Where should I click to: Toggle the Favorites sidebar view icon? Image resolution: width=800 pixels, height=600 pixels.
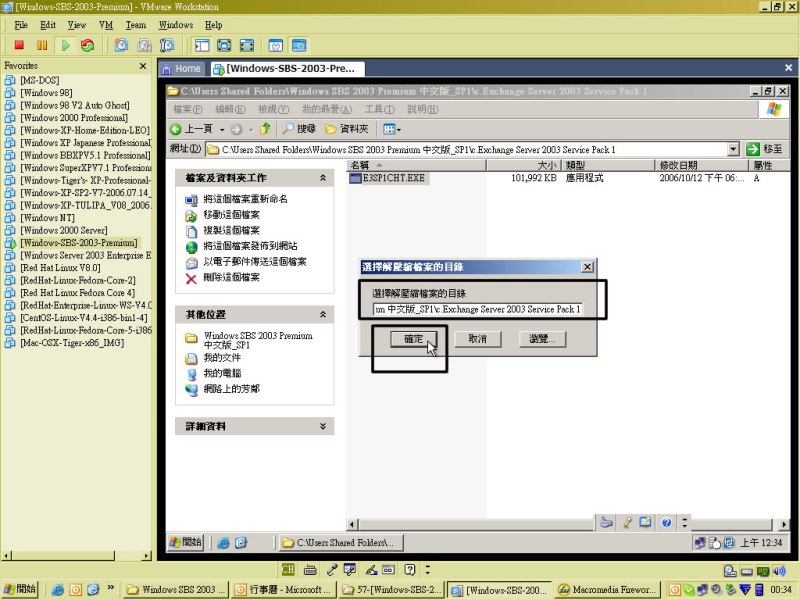tap(202, 45)
